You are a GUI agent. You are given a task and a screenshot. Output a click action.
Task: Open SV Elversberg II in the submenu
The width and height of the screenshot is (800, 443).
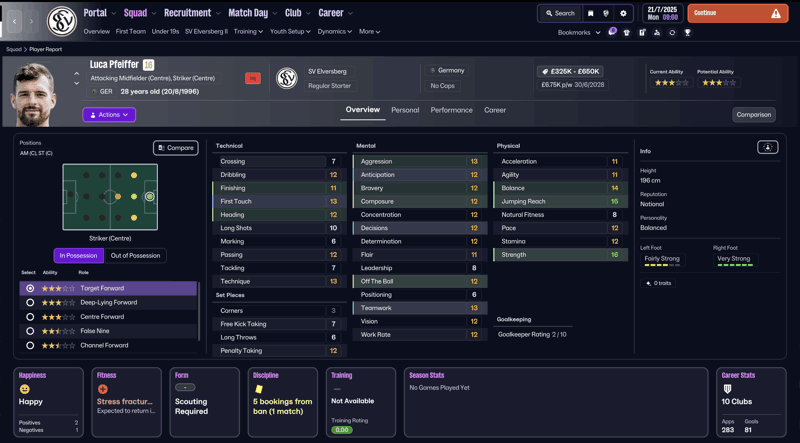pos(206,32)
